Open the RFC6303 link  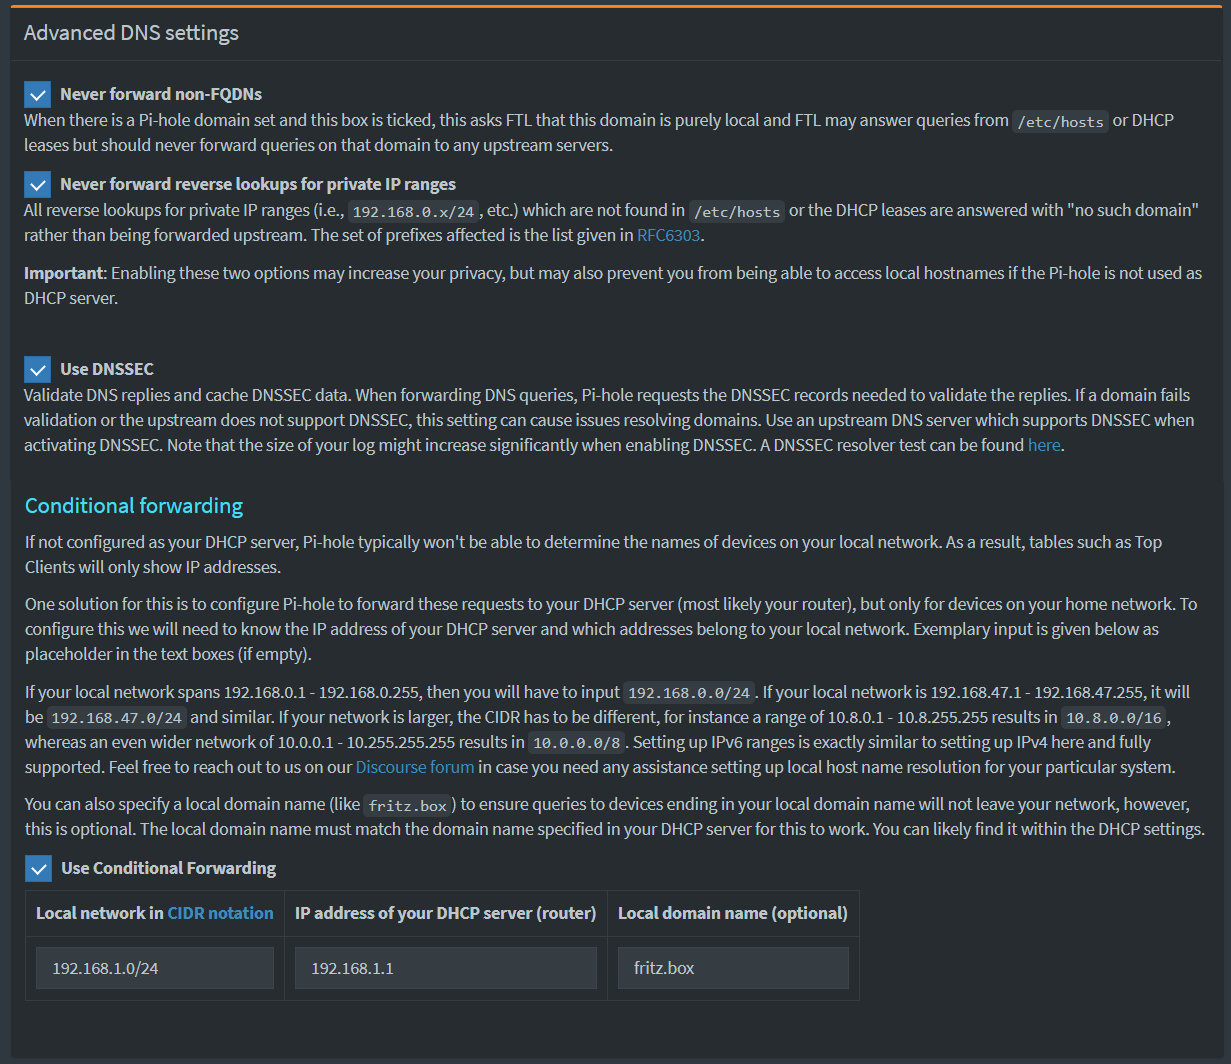pos(669,236)
